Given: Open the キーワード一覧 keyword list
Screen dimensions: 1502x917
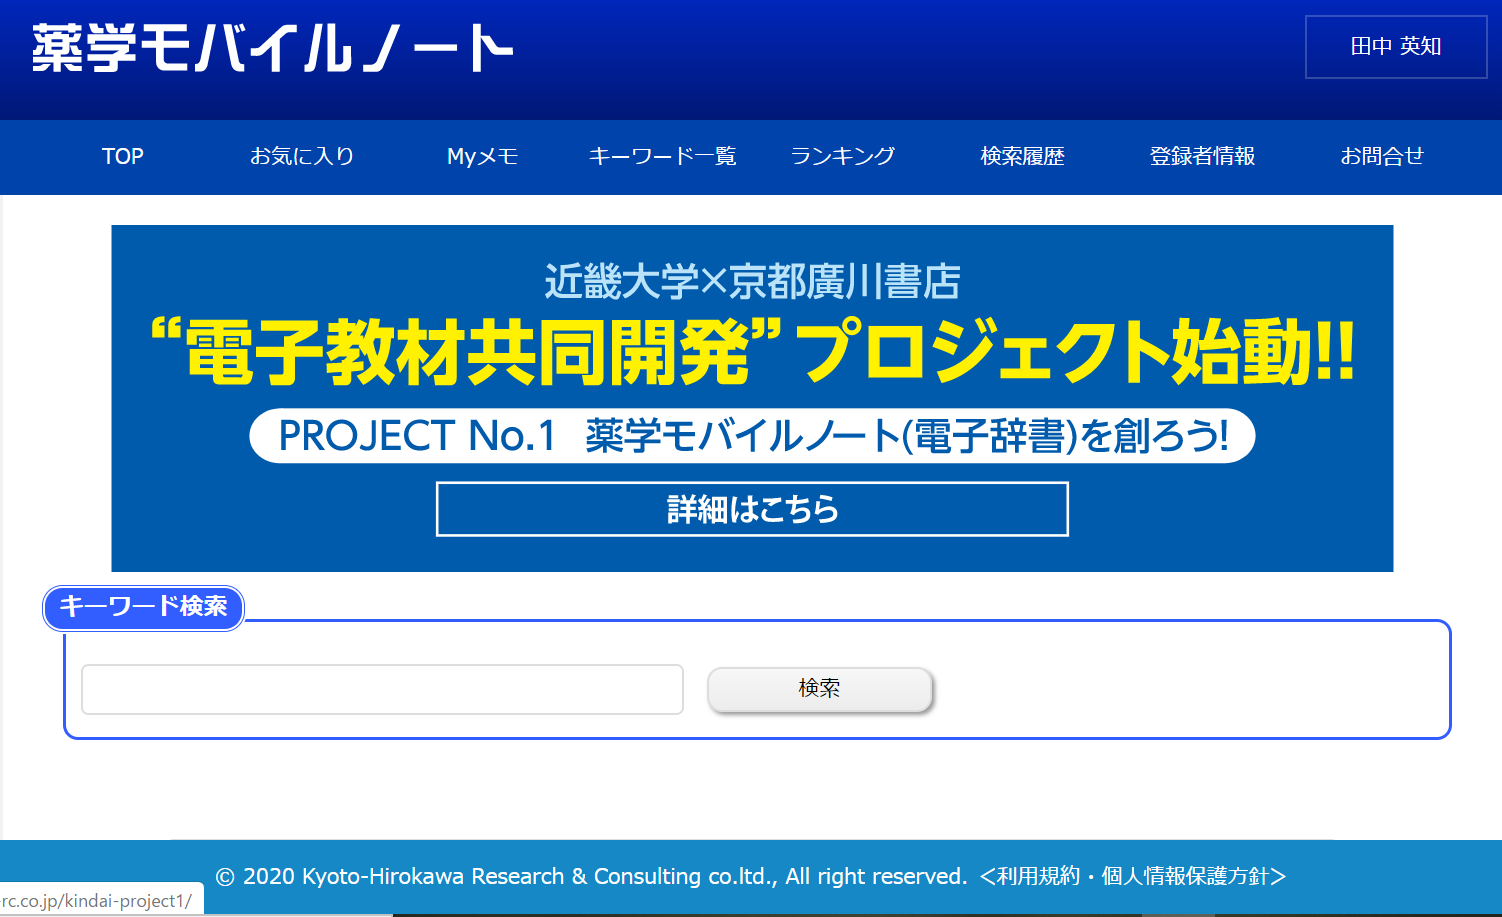Looking at the screenshot, I should coord(662,156).
